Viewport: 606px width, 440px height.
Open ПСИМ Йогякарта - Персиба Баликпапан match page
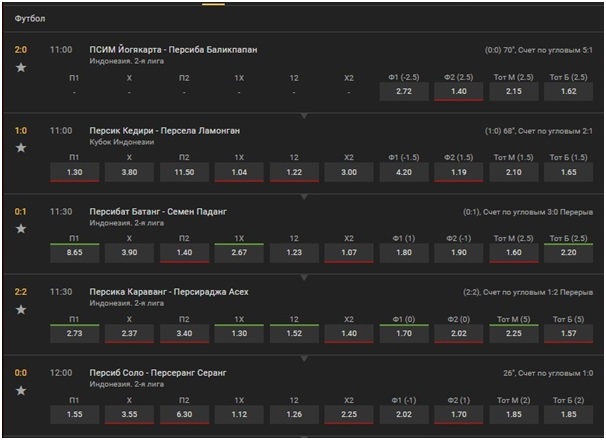point(173,49)
